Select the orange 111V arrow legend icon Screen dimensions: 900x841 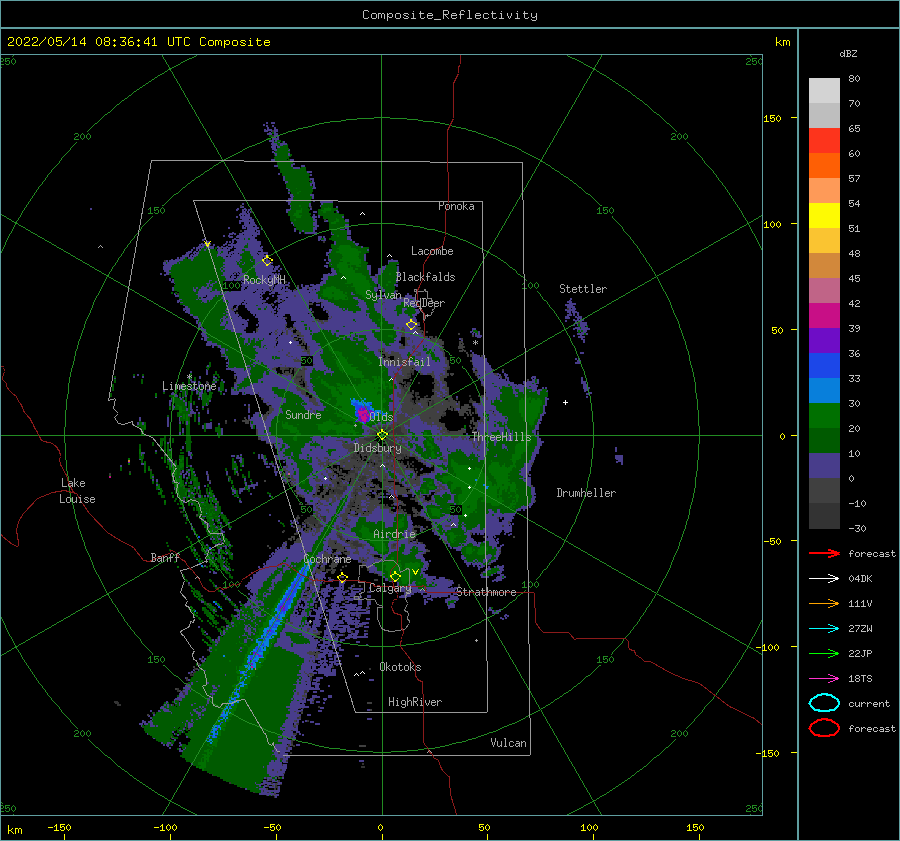click(x=824, y=603)
